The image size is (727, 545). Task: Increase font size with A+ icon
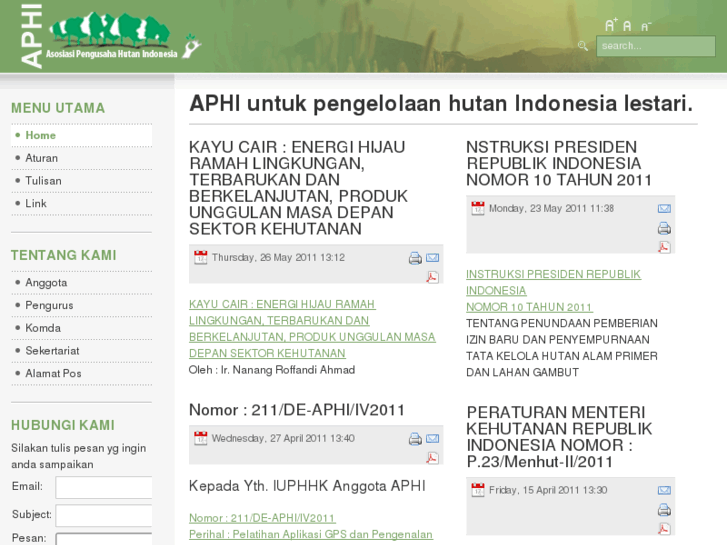coord(611,25)
